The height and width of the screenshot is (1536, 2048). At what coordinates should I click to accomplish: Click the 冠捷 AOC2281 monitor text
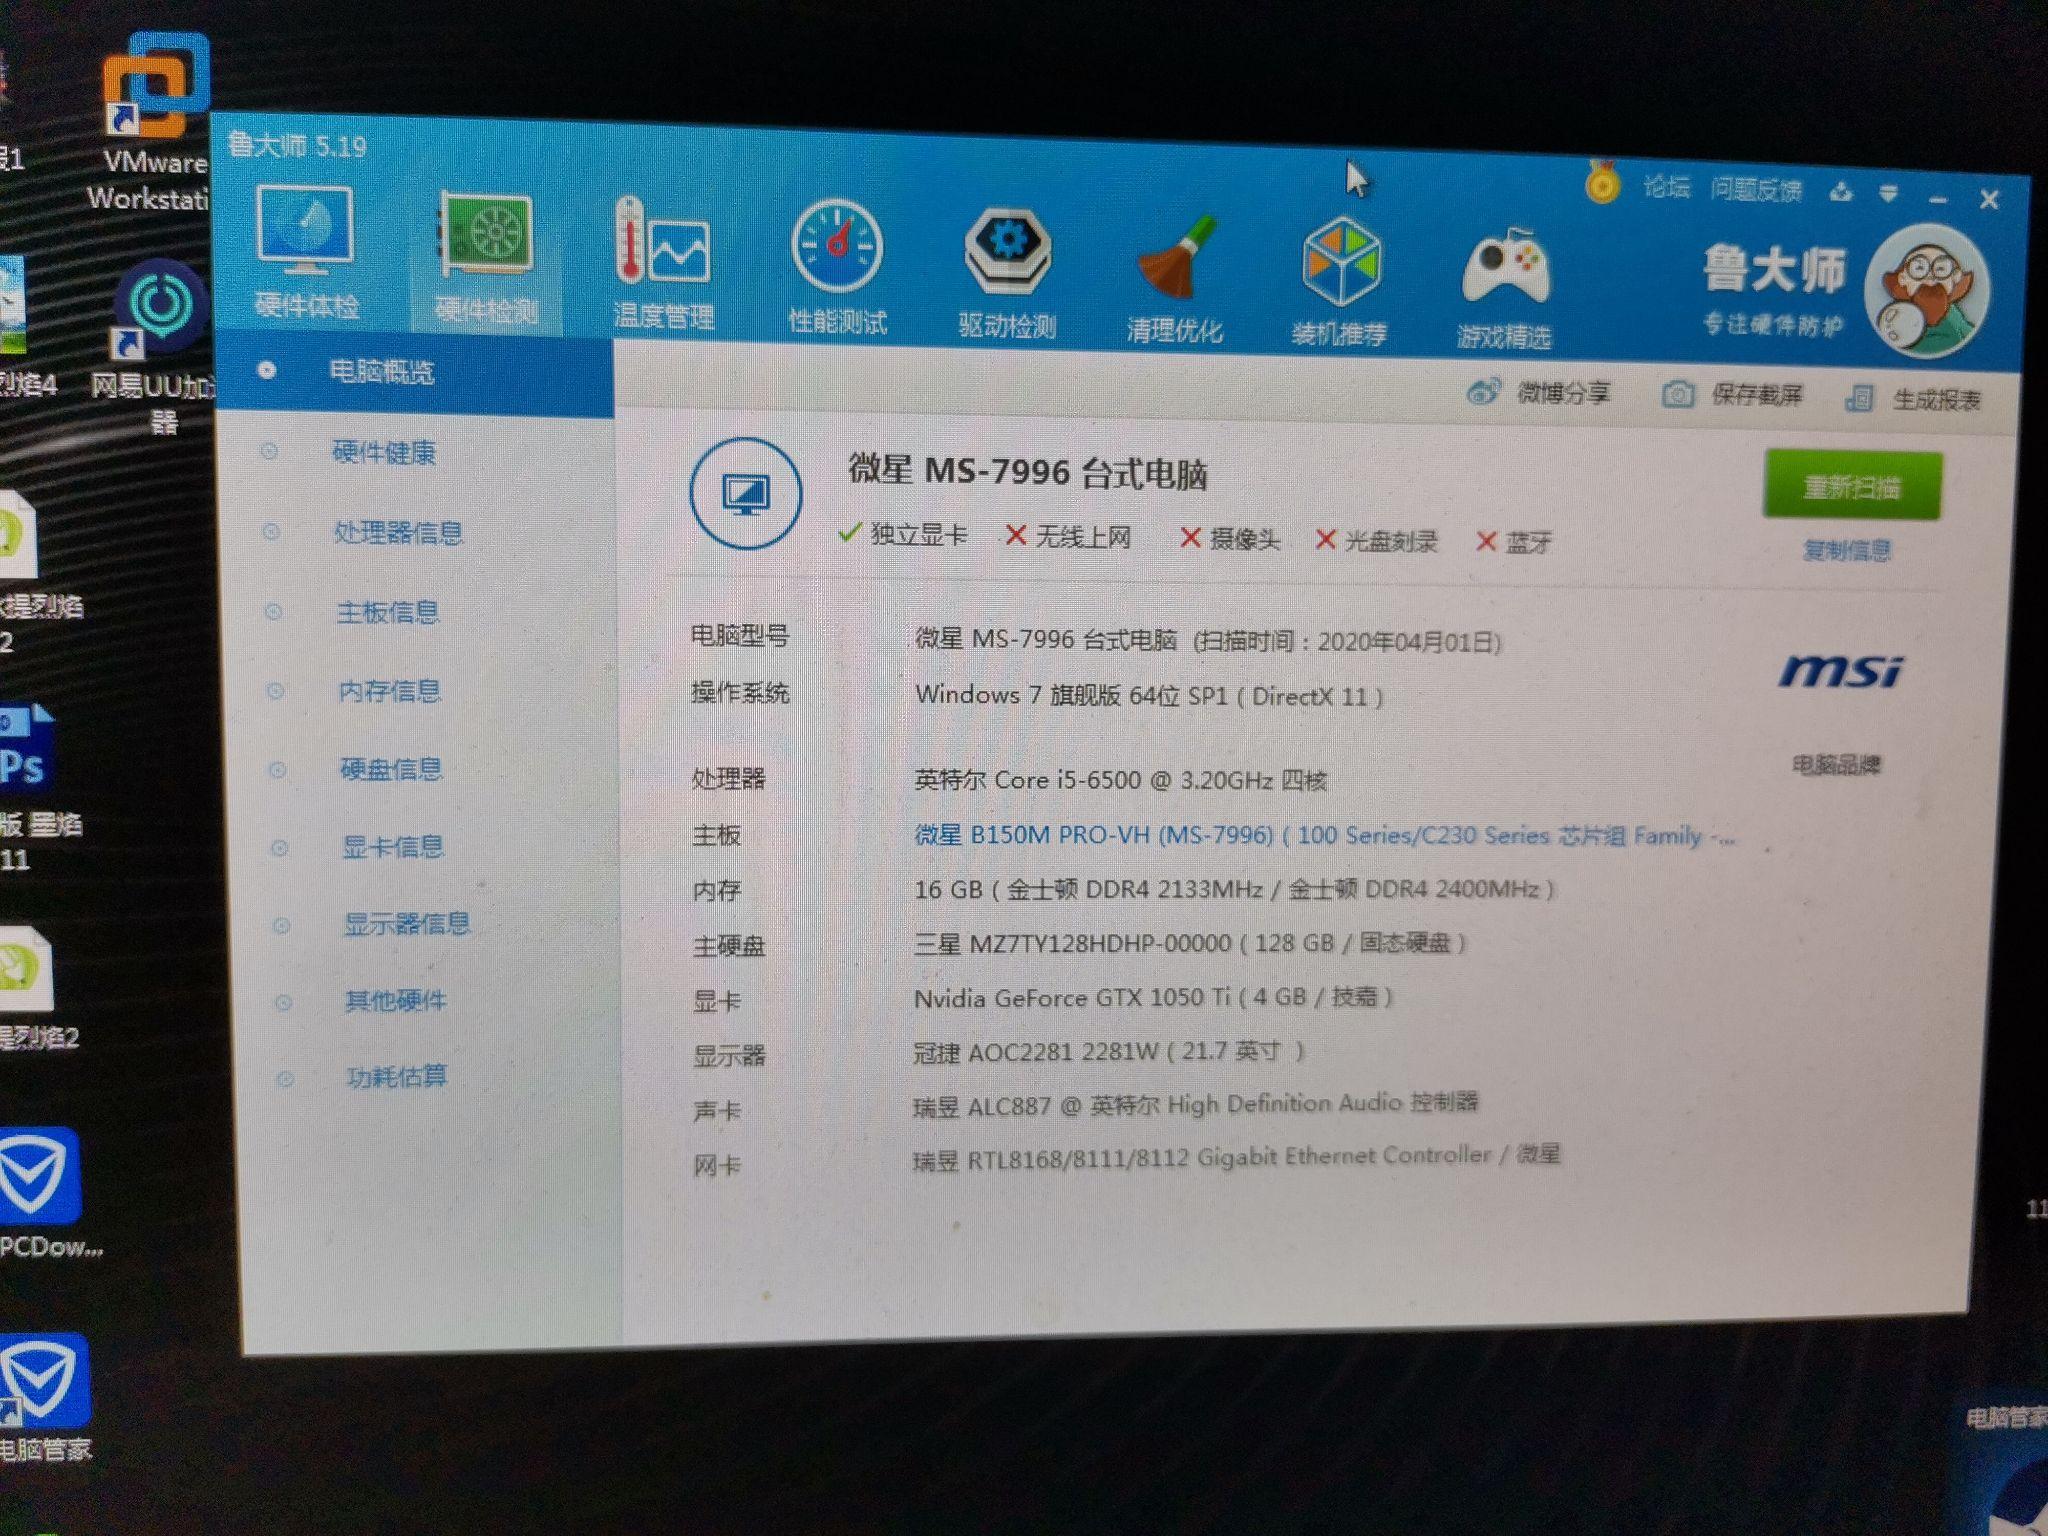point(1109,1051)
